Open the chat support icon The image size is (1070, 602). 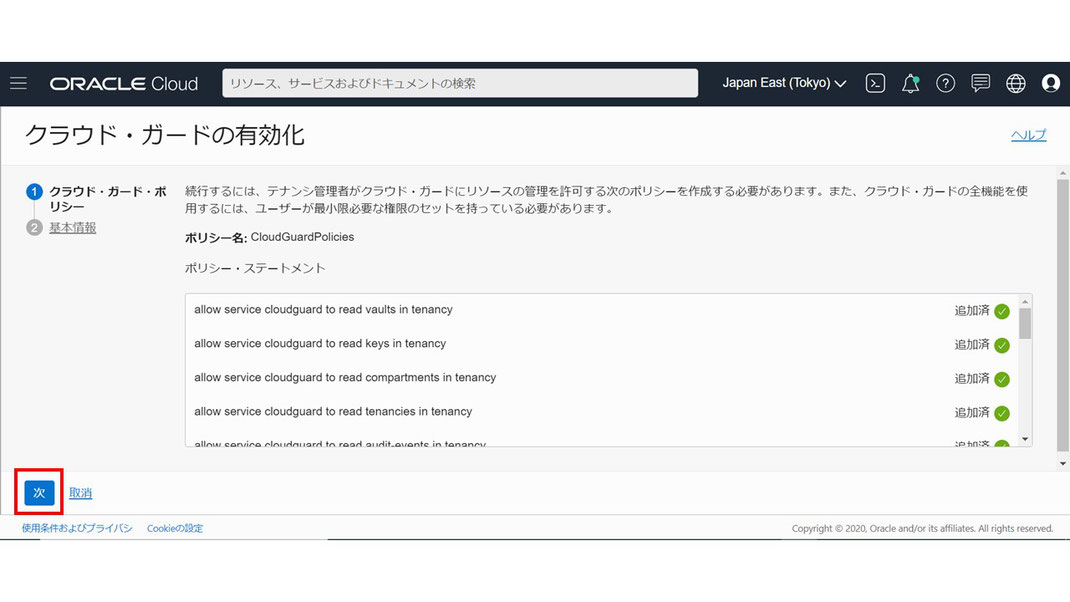[981, 83]
